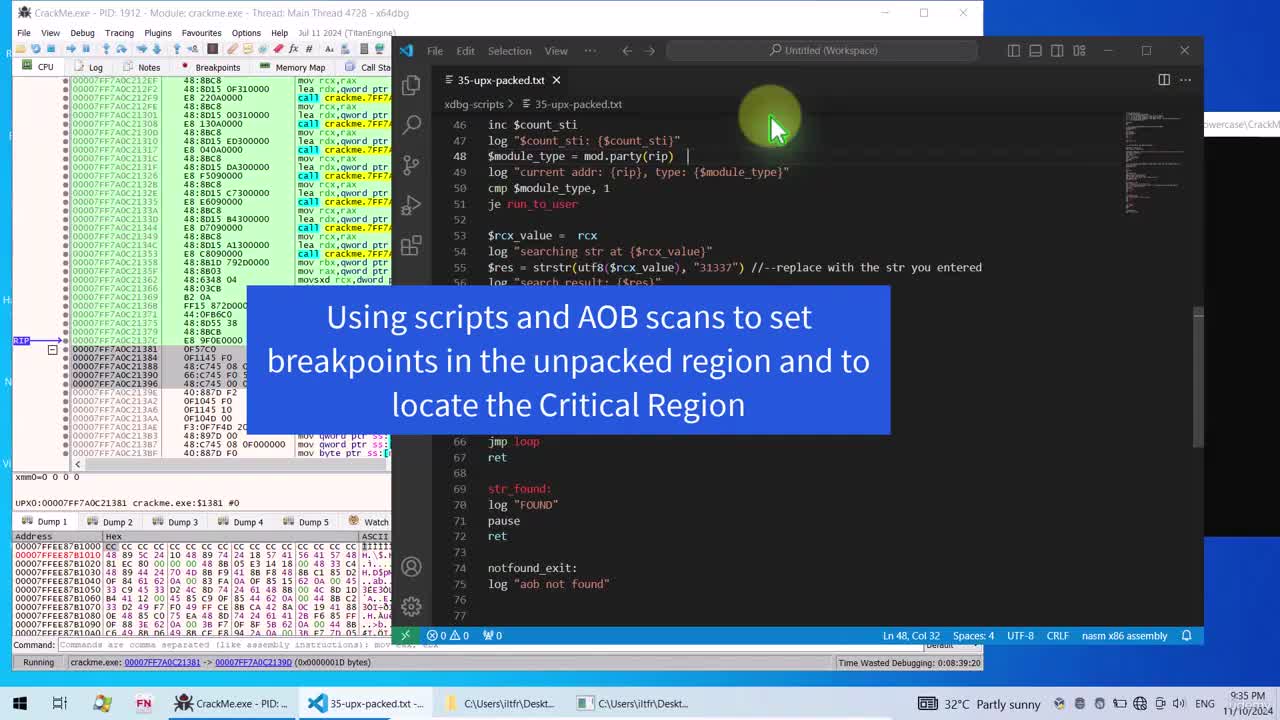Image resolution: width=1280 pixels, height=720 pixels.
Task: Open the Accounts icon in activity bar
Action: pos(411,567)
